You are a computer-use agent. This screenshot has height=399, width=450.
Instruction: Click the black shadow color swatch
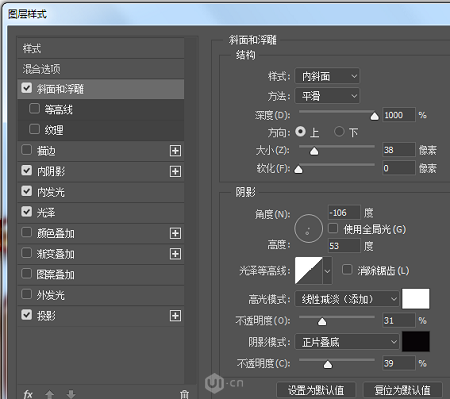pos(416,341)
